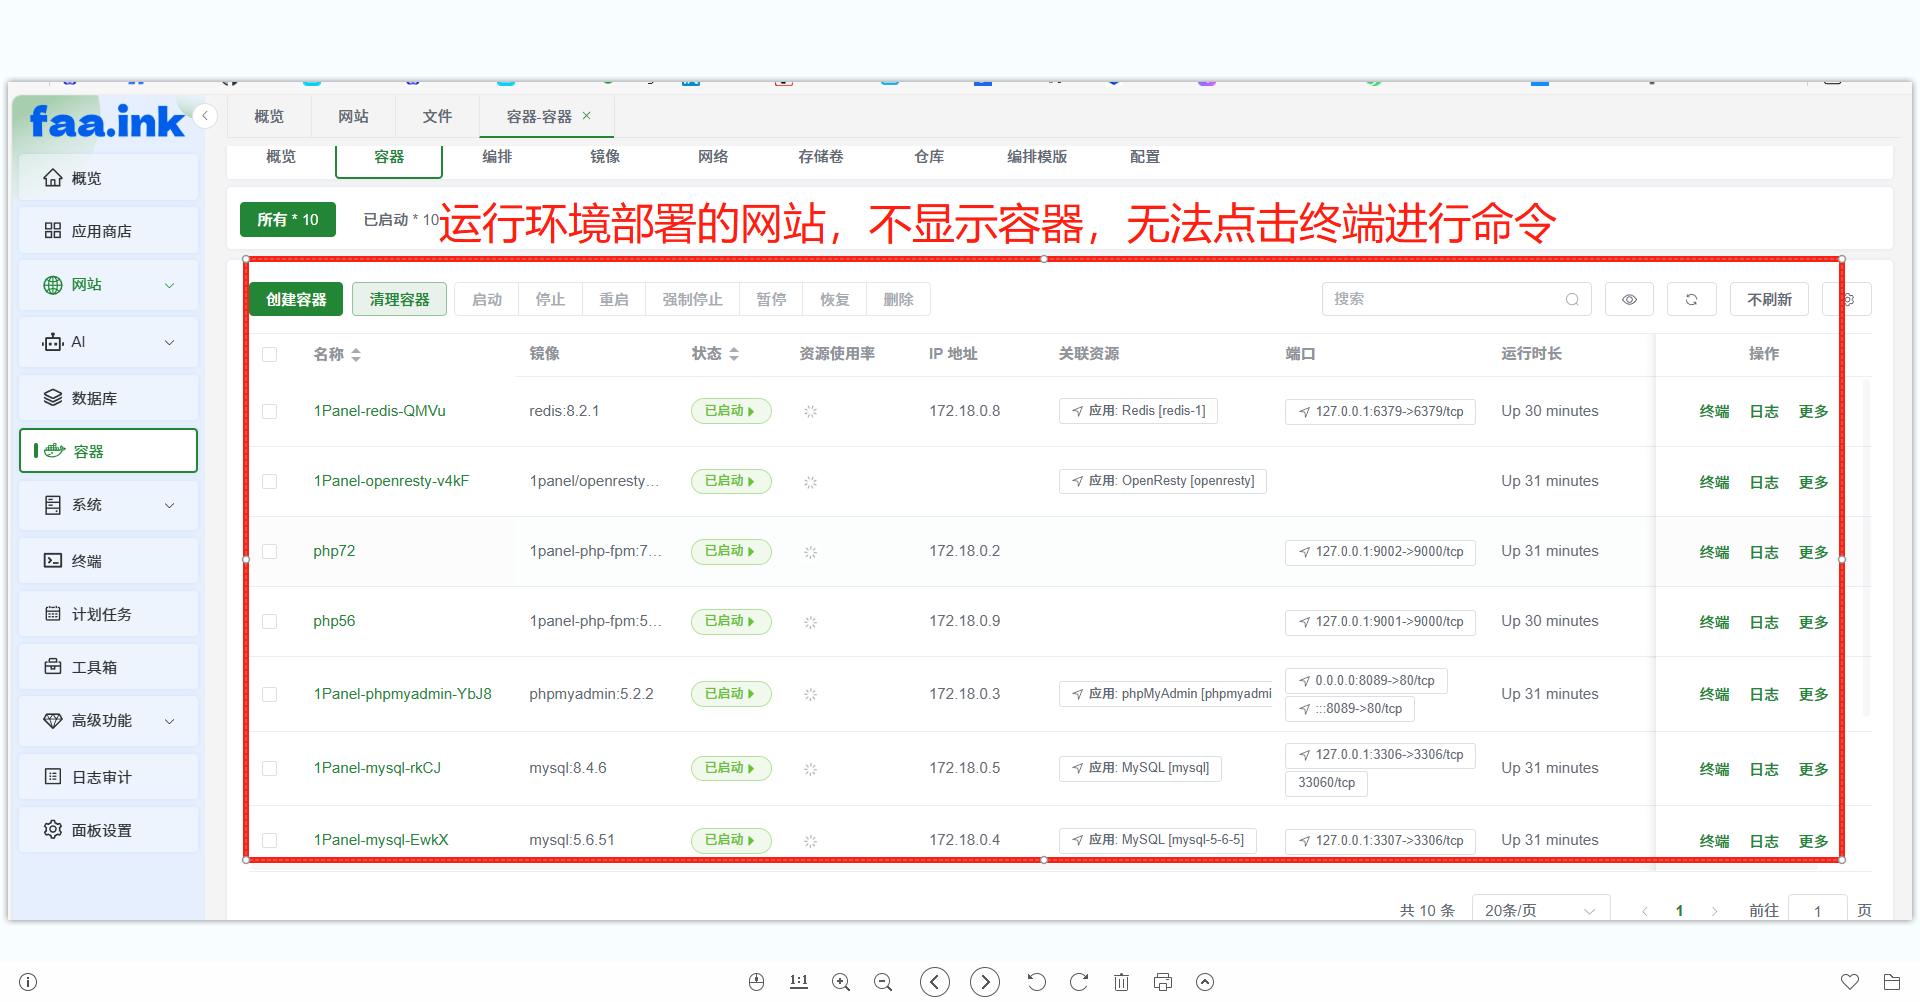1920x1002 pixels.
Task: Open the file folder icon in the viewer
Action: (1892, 982)
